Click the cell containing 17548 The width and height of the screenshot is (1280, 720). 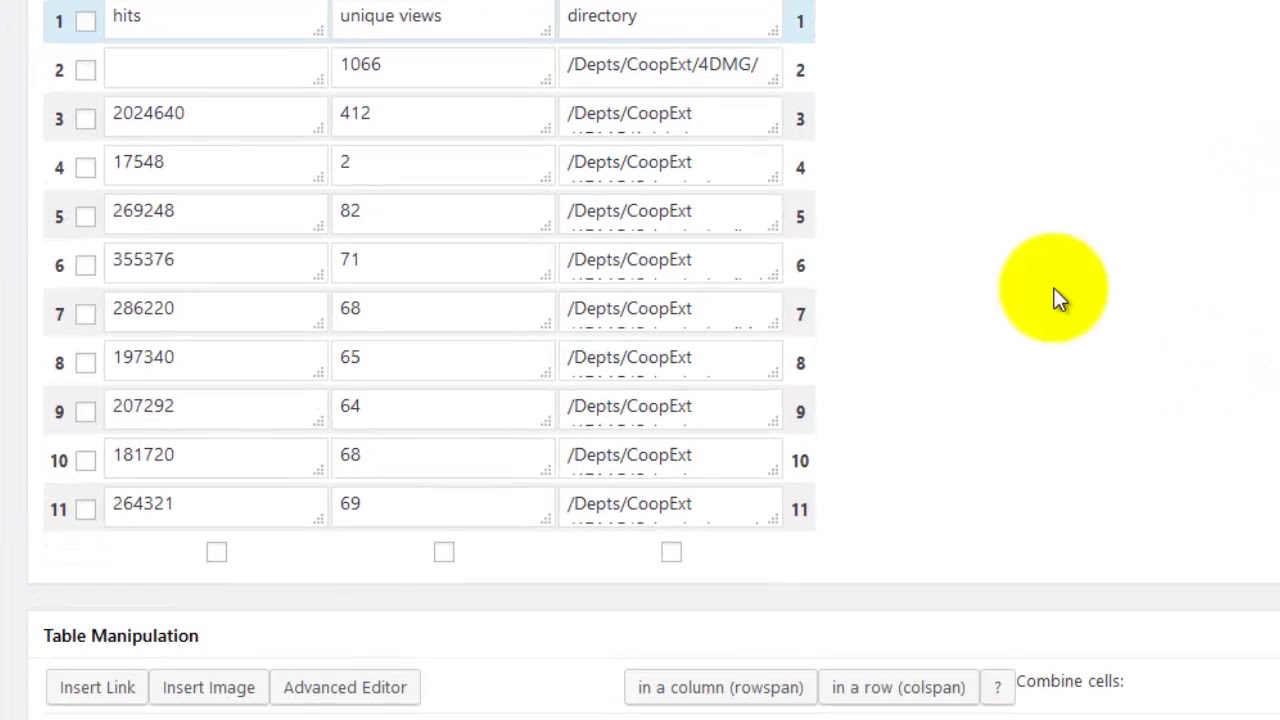click(215, 166)
